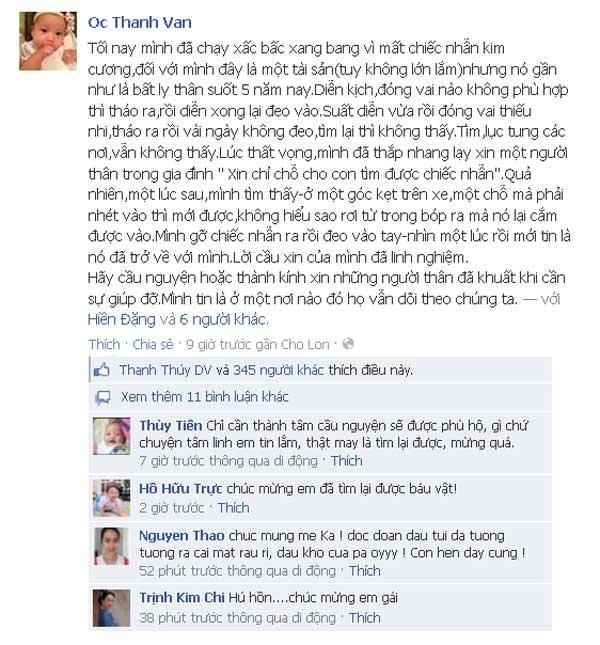600x645 pixels.
Task: Open Nguyen Thao's avatar thumbnail
Action: coord(111,546)
